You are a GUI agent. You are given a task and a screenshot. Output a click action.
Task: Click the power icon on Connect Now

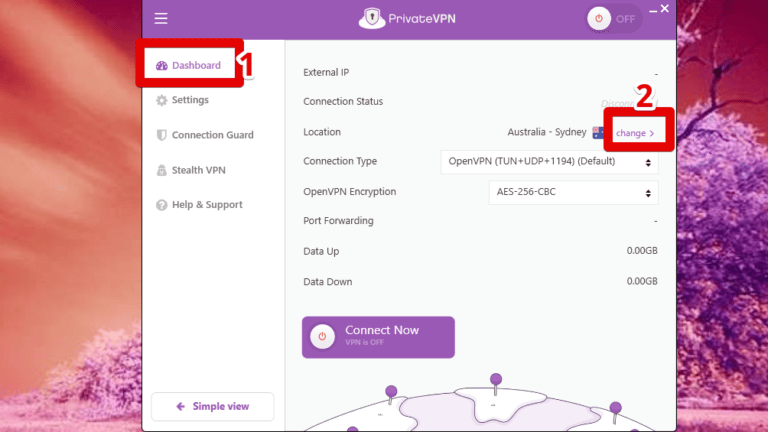[322, 336]
